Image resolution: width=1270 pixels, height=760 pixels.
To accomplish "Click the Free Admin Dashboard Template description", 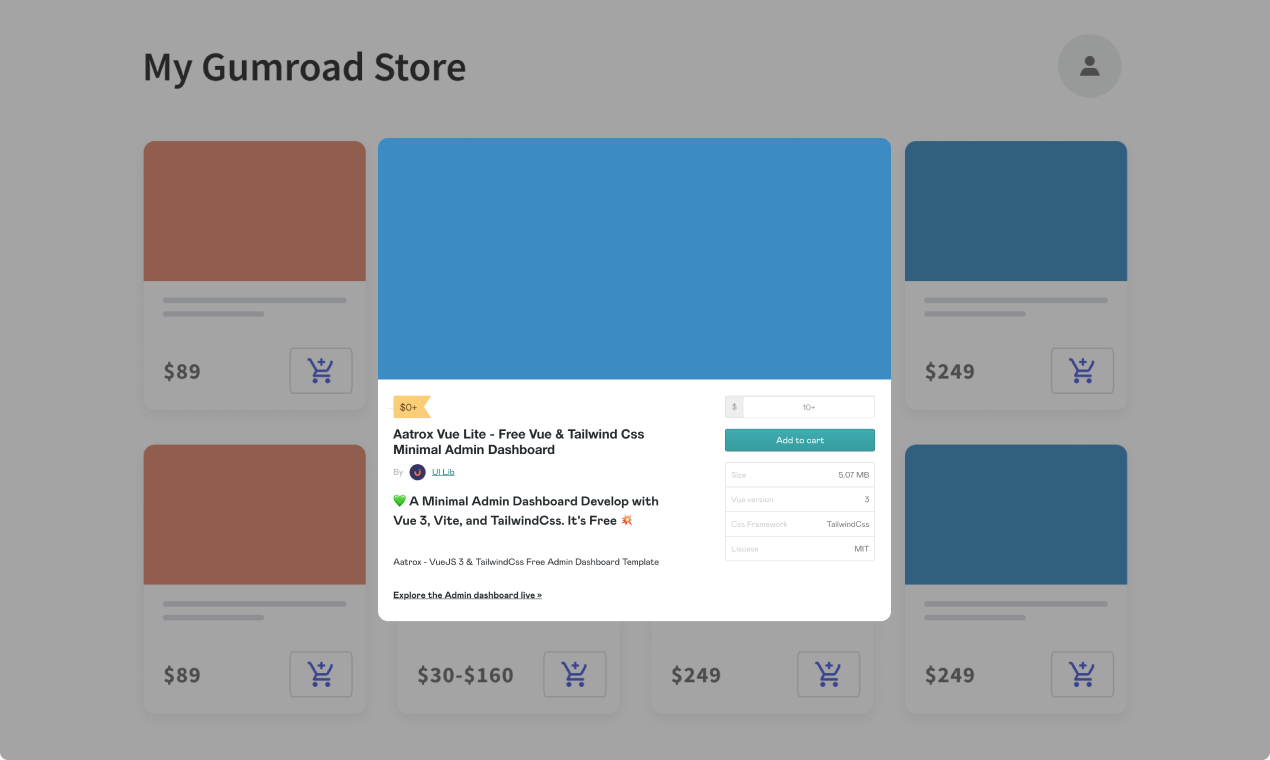I will coord(526,562).
